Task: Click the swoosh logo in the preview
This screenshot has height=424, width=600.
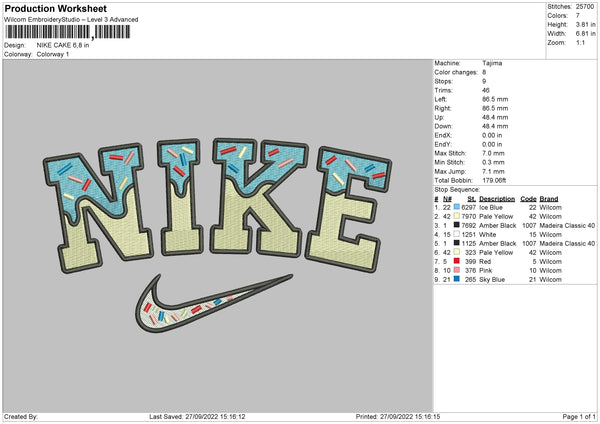Action: (214, 302)
